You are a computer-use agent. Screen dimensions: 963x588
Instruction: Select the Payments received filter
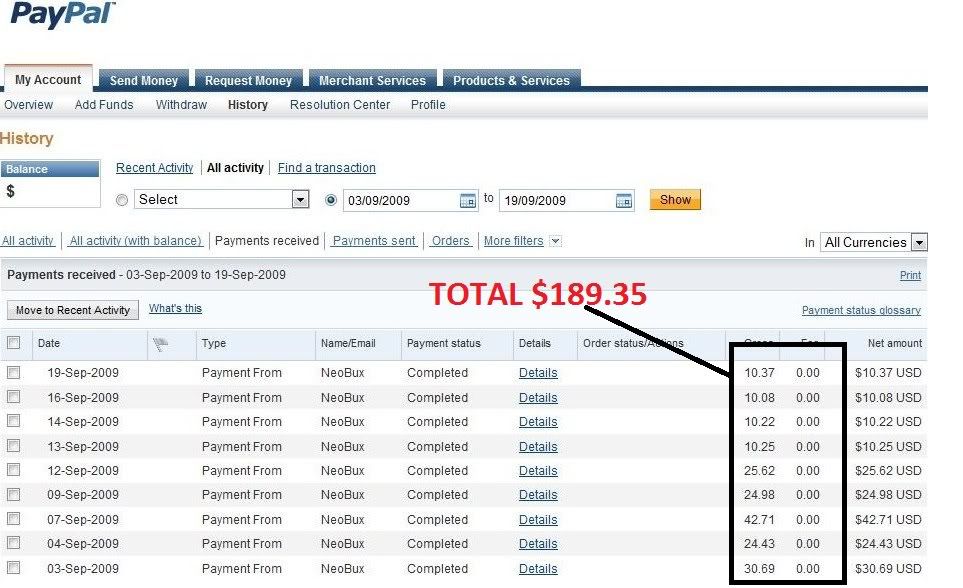(x=267, y=241)
